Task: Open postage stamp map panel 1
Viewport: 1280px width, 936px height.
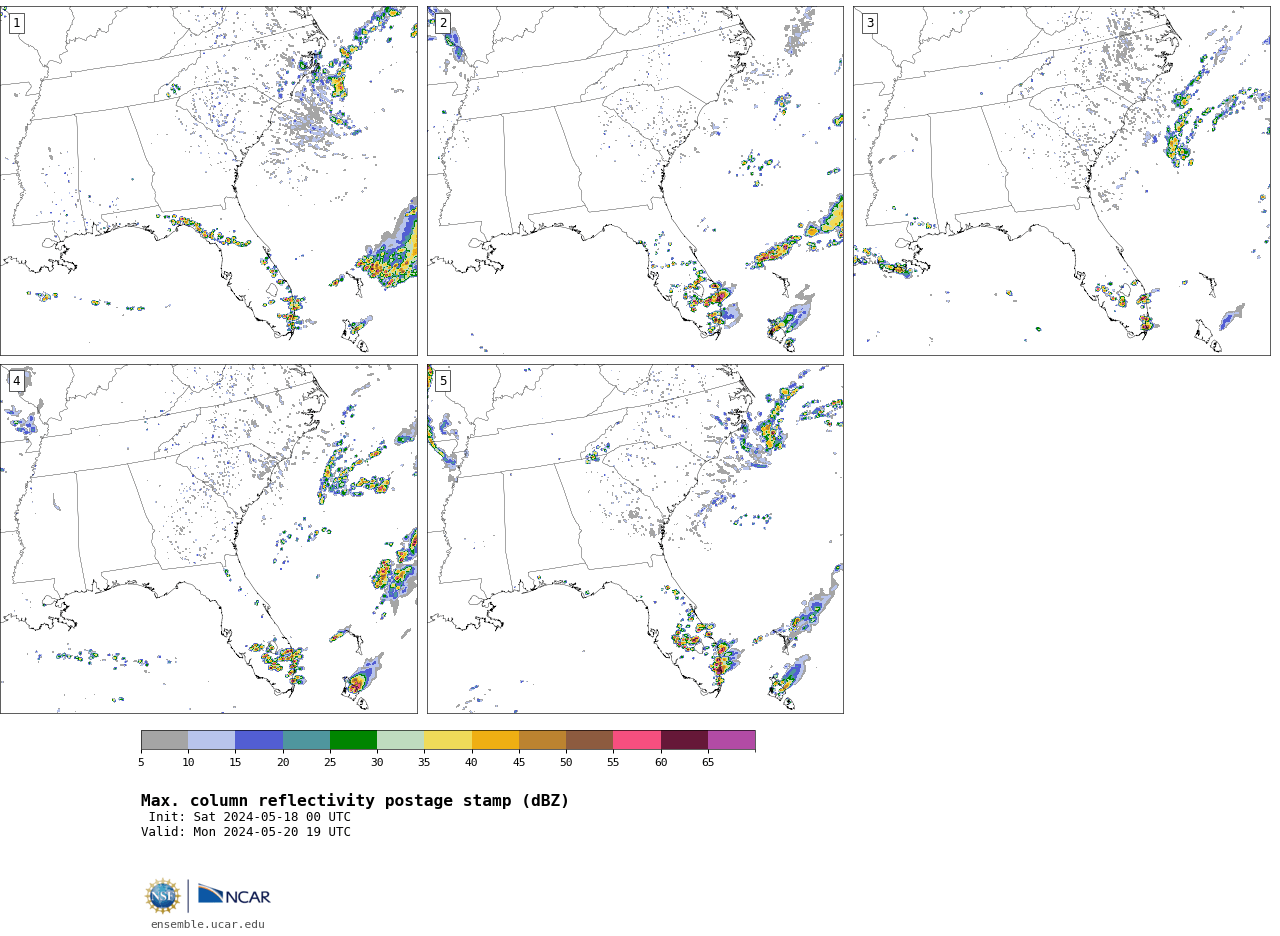Action: coord(208,181)
